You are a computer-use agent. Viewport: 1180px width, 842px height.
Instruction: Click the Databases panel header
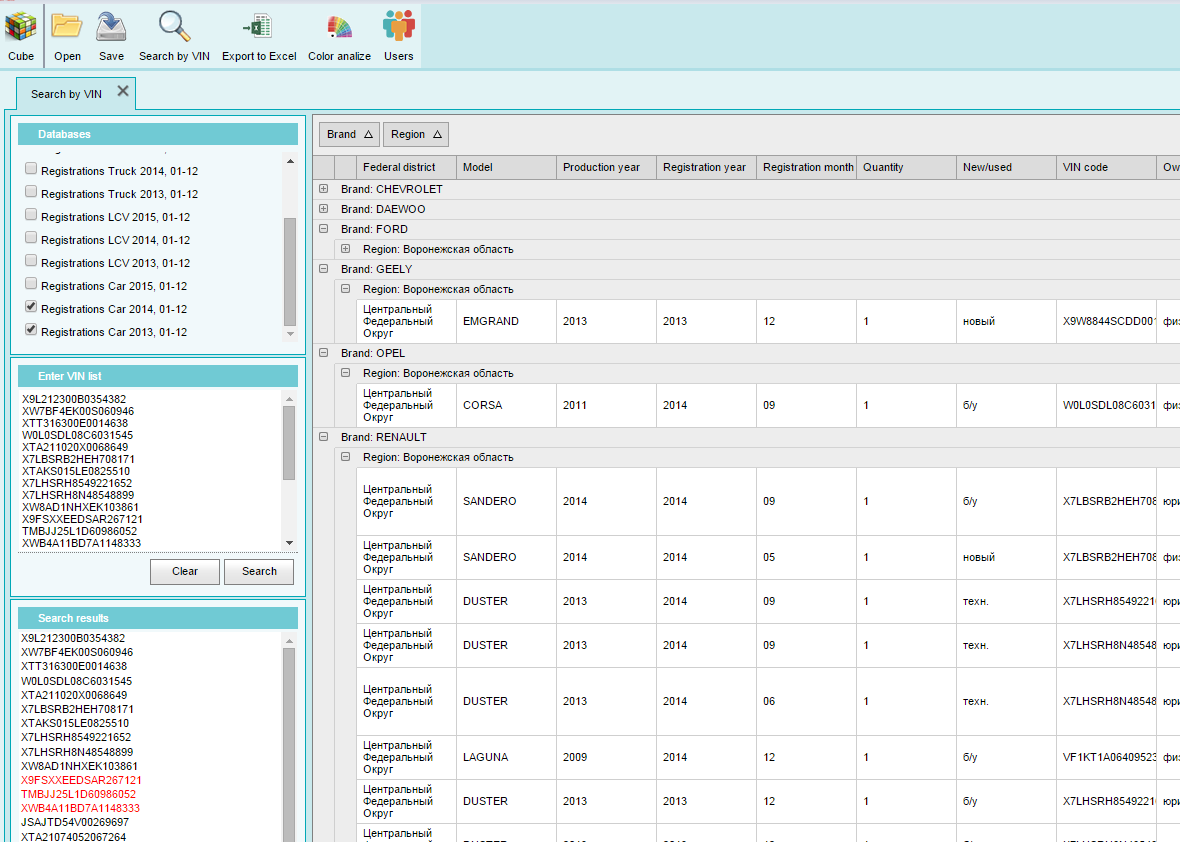[158, 134]
